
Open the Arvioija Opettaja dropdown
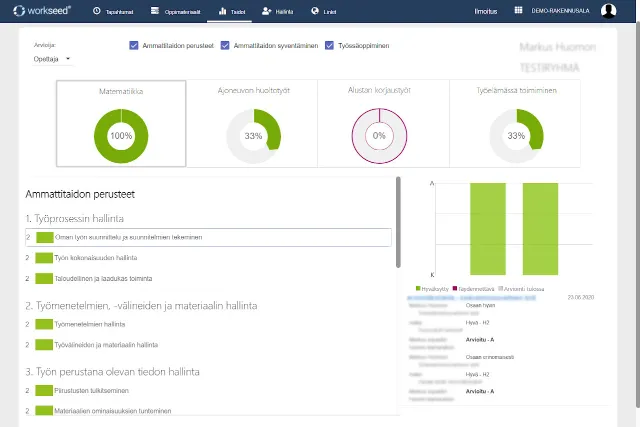54,59
